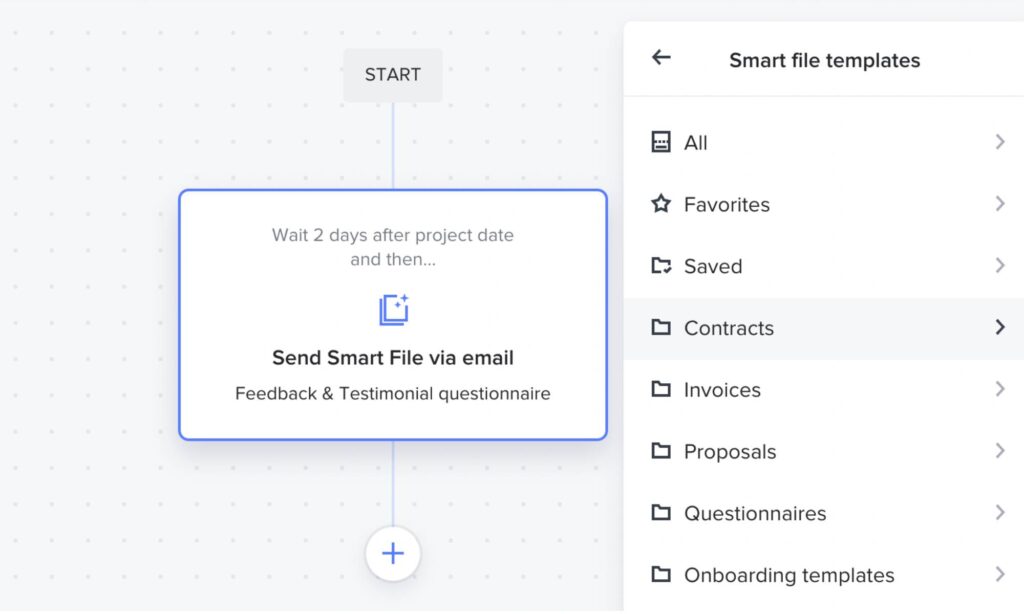Open the Contracts folder icon
This screenshot has height=614, width=1024.
tap(661, 328)
